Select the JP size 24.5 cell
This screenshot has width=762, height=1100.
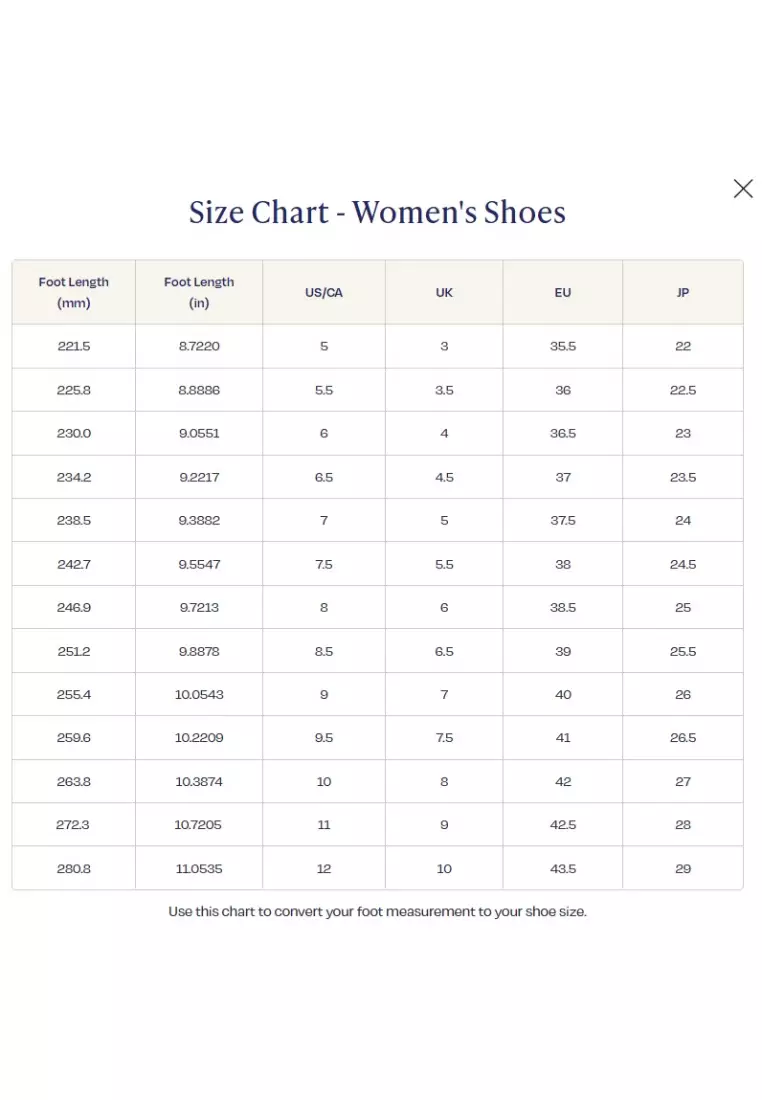coord(683,563)
